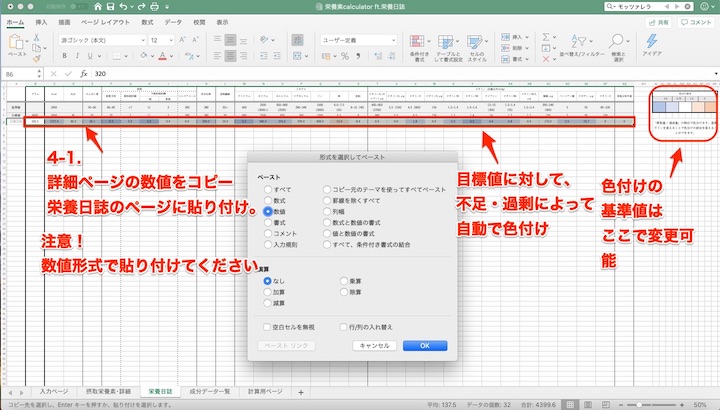Check the 空白セルを無視 checkbox
Image resolution: width=720 pixels, height=410 pixels.
pyautogui.click(x=266, y=327)
